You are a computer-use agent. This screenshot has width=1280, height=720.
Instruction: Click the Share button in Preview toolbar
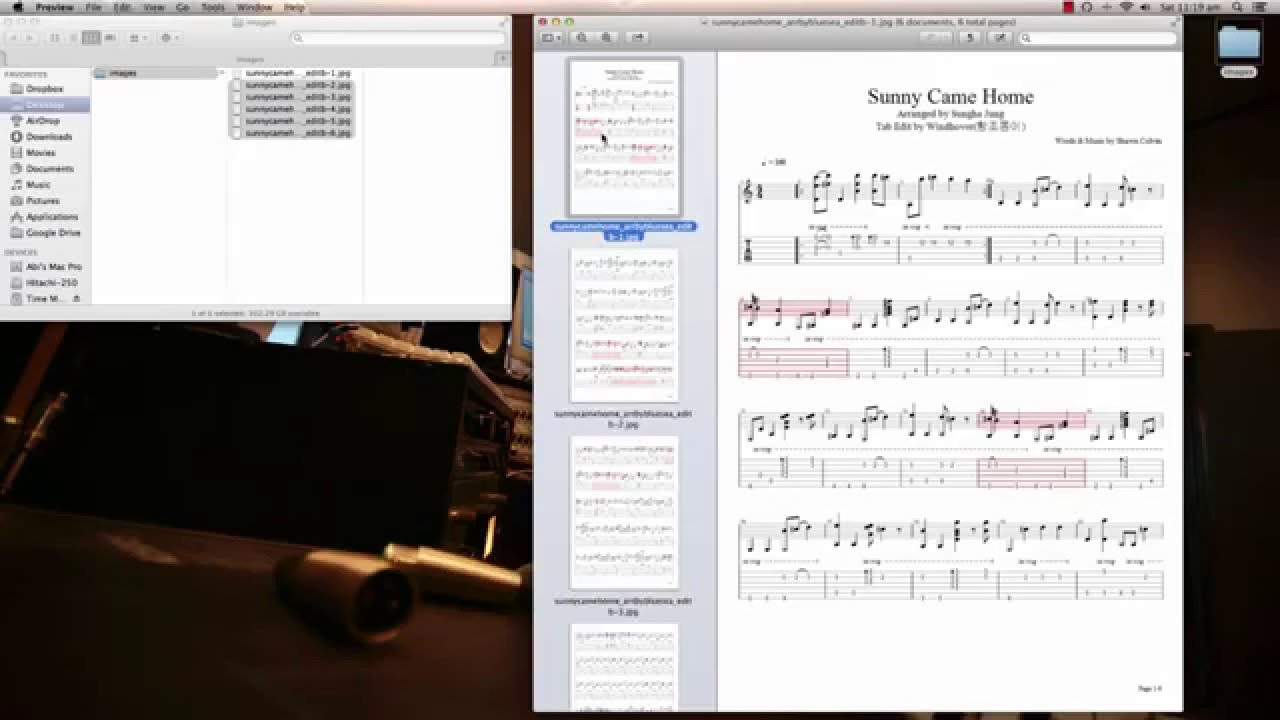[637, 38]
